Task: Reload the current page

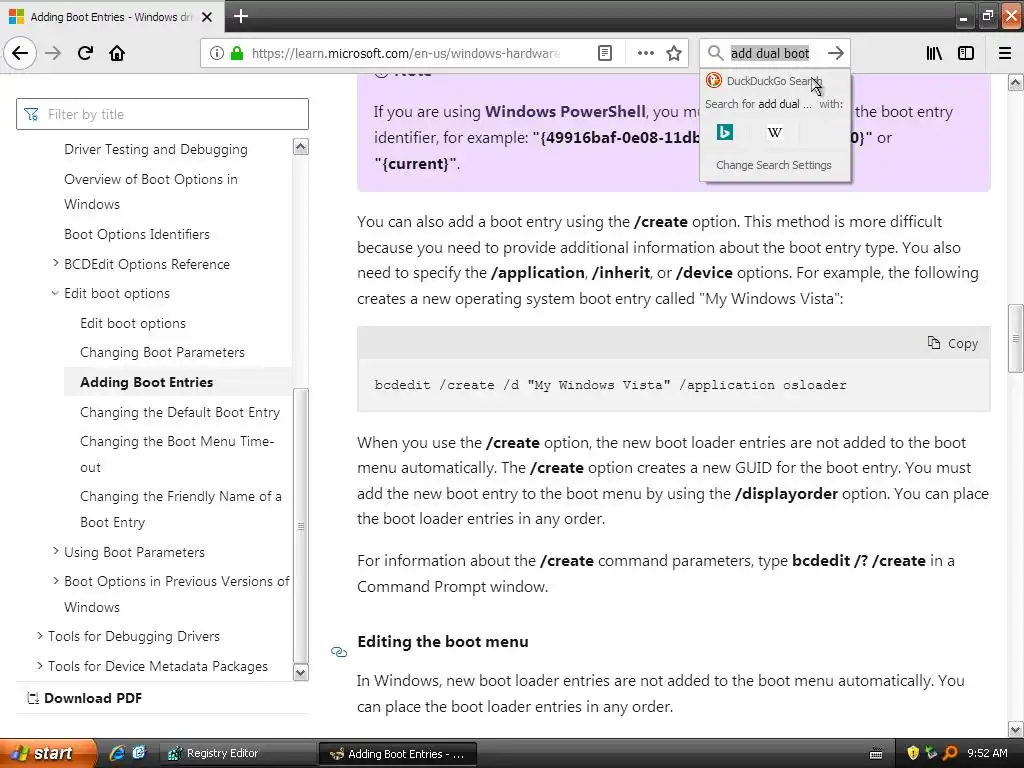Action: click(85, 53)
